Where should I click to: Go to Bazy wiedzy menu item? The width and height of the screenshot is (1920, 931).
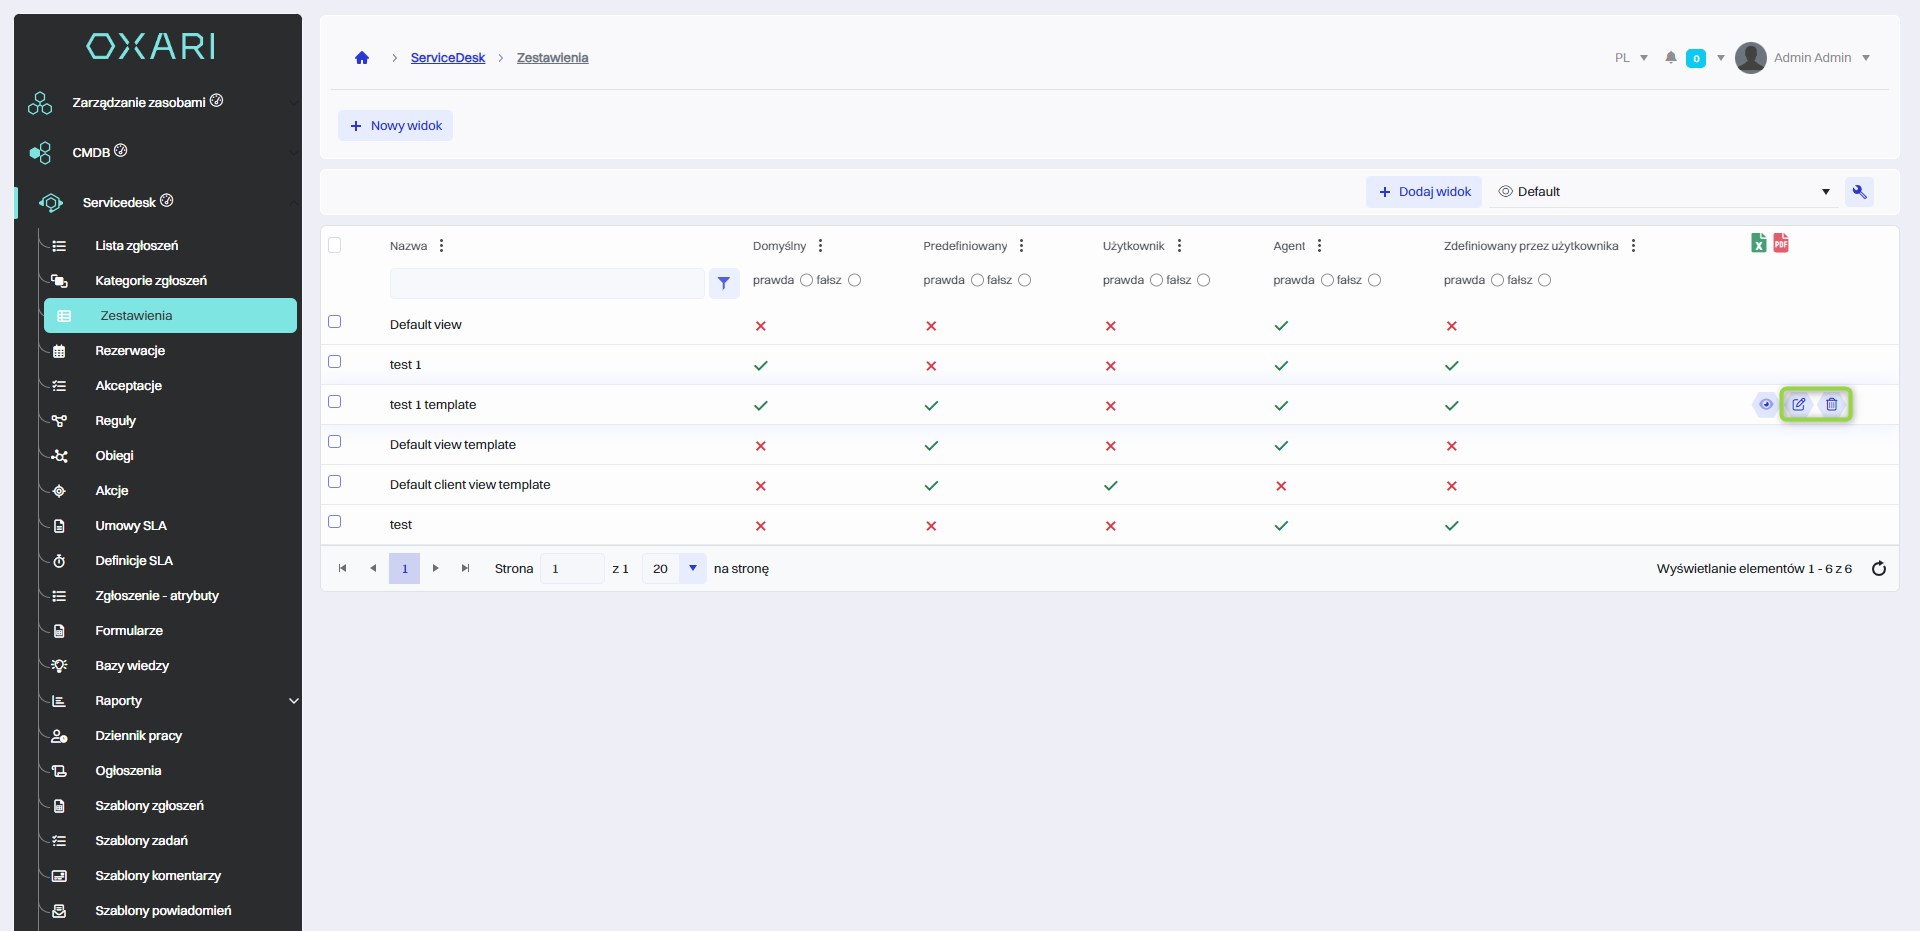click(132, 666)
